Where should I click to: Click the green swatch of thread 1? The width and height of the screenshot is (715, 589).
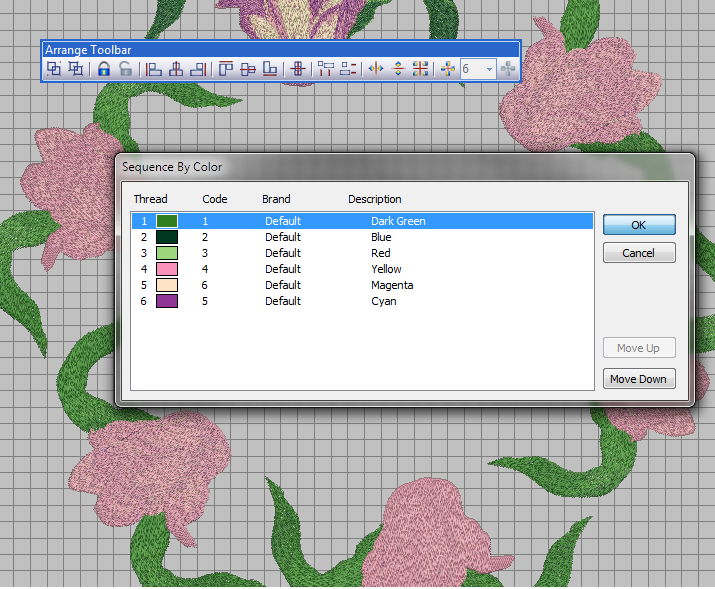click(x=167, y=221)
